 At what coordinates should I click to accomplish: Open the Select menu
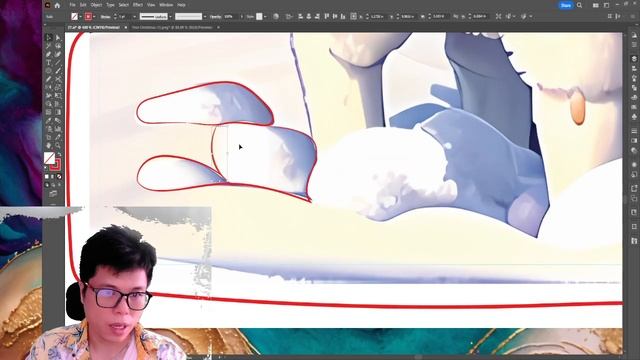(123, 5)
